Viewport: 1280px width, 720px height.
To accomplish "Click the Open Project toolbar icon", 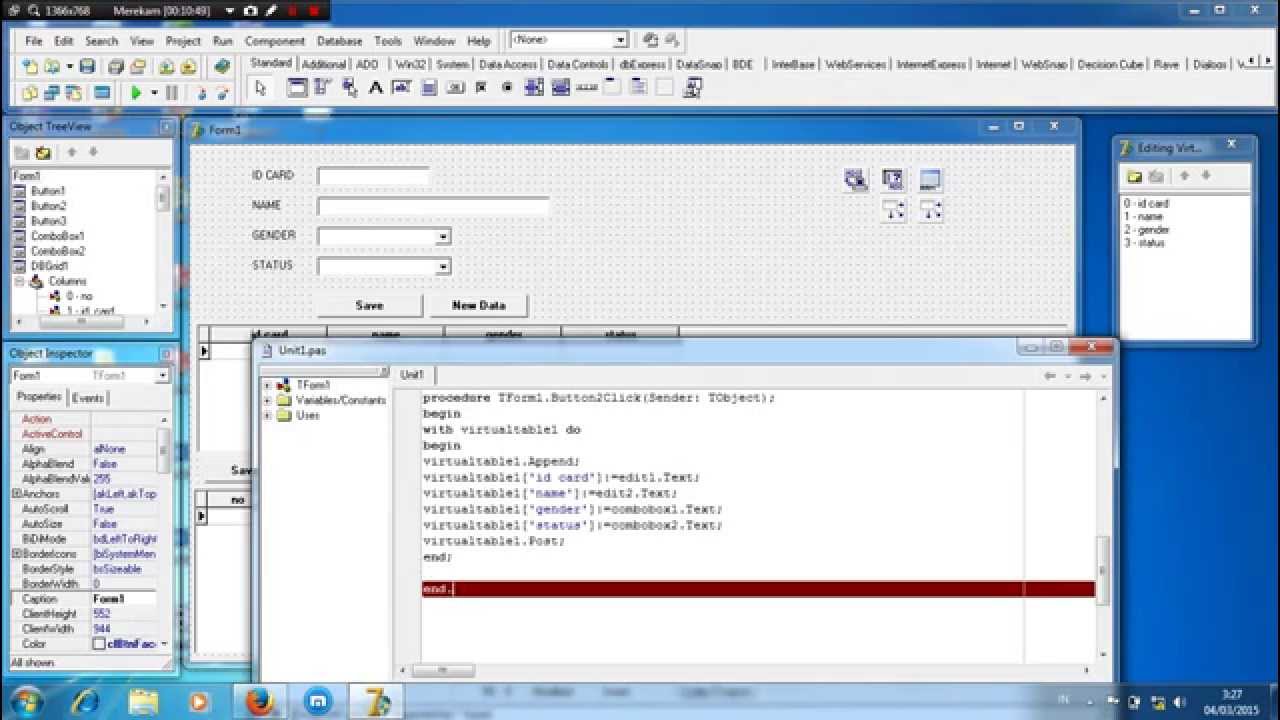I will click(x=138, y=66).
